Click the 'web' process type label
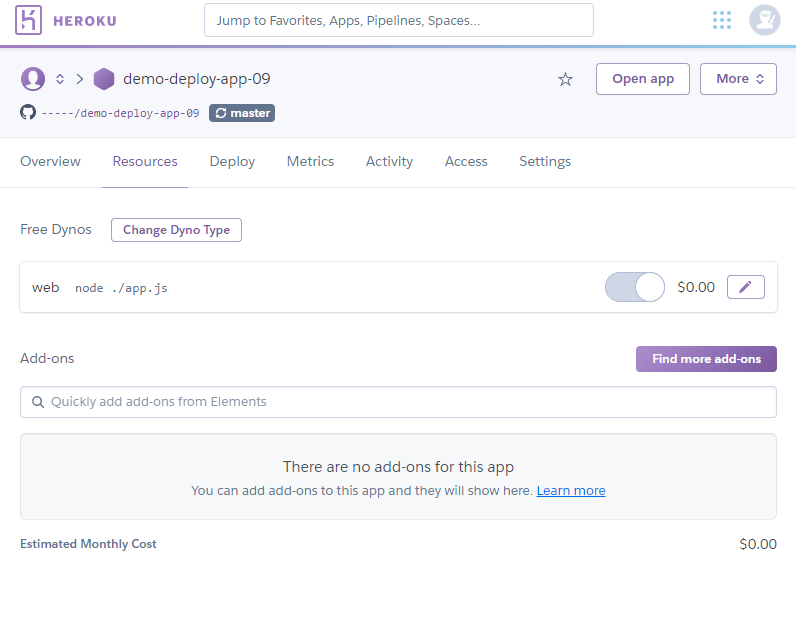The height and width of the screenshot is (629, 796). [46, 287]
